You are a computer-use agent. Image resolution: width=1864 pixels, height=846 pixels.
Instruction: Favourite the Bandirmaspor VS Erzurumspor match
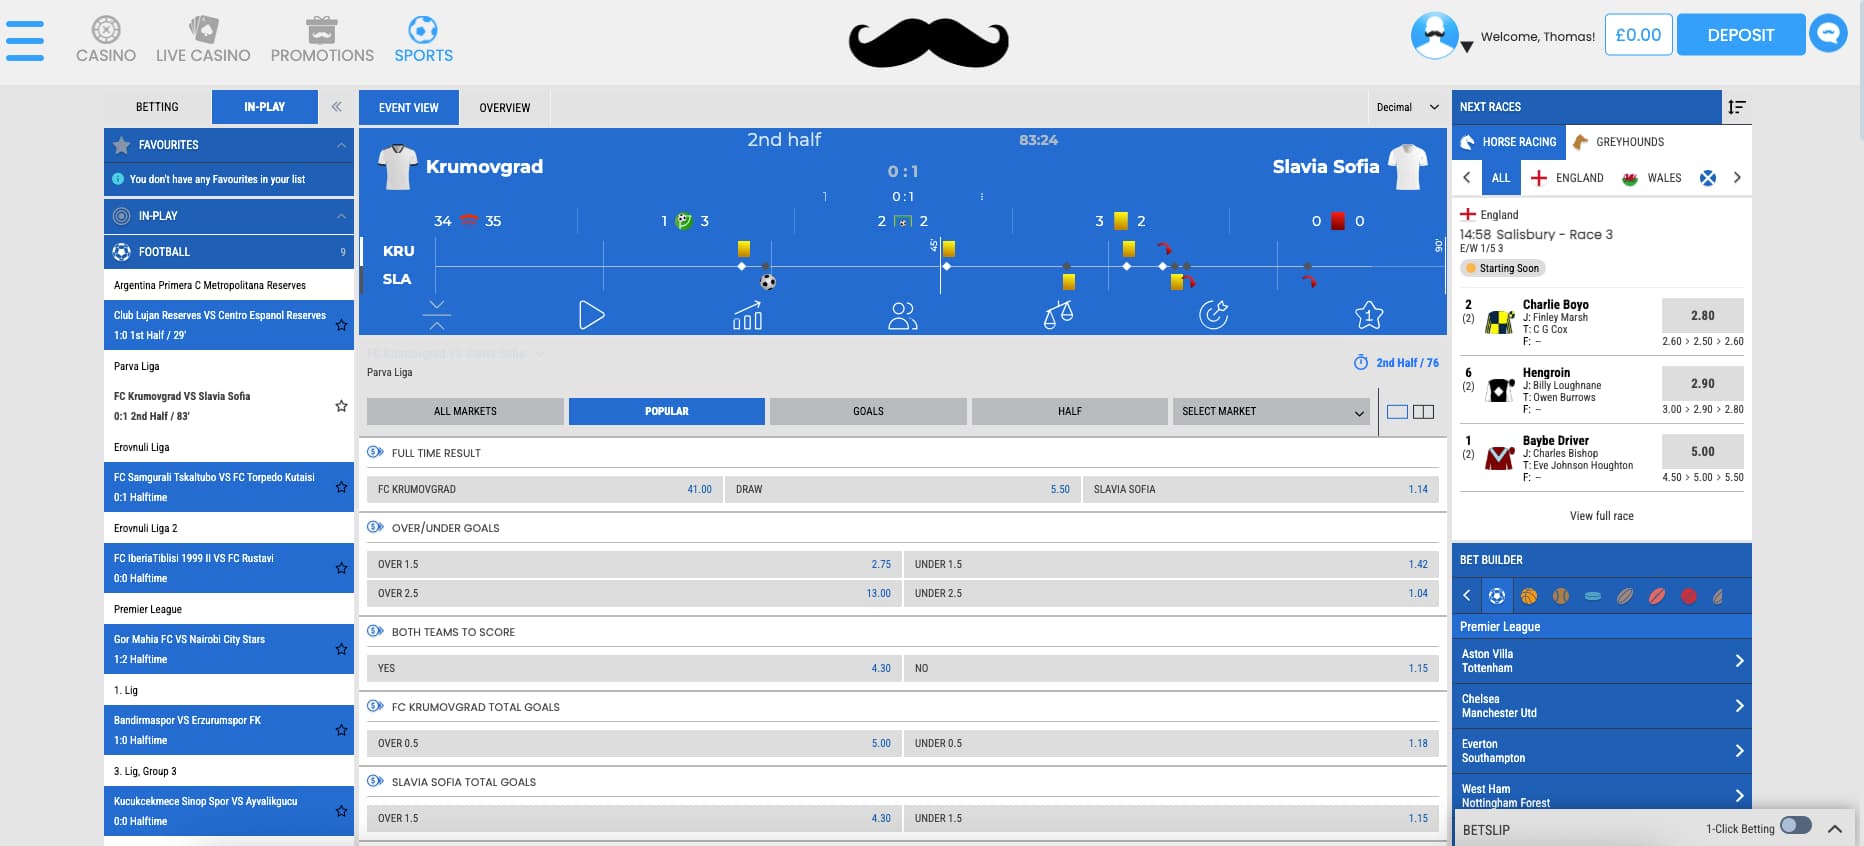(341, 730)
